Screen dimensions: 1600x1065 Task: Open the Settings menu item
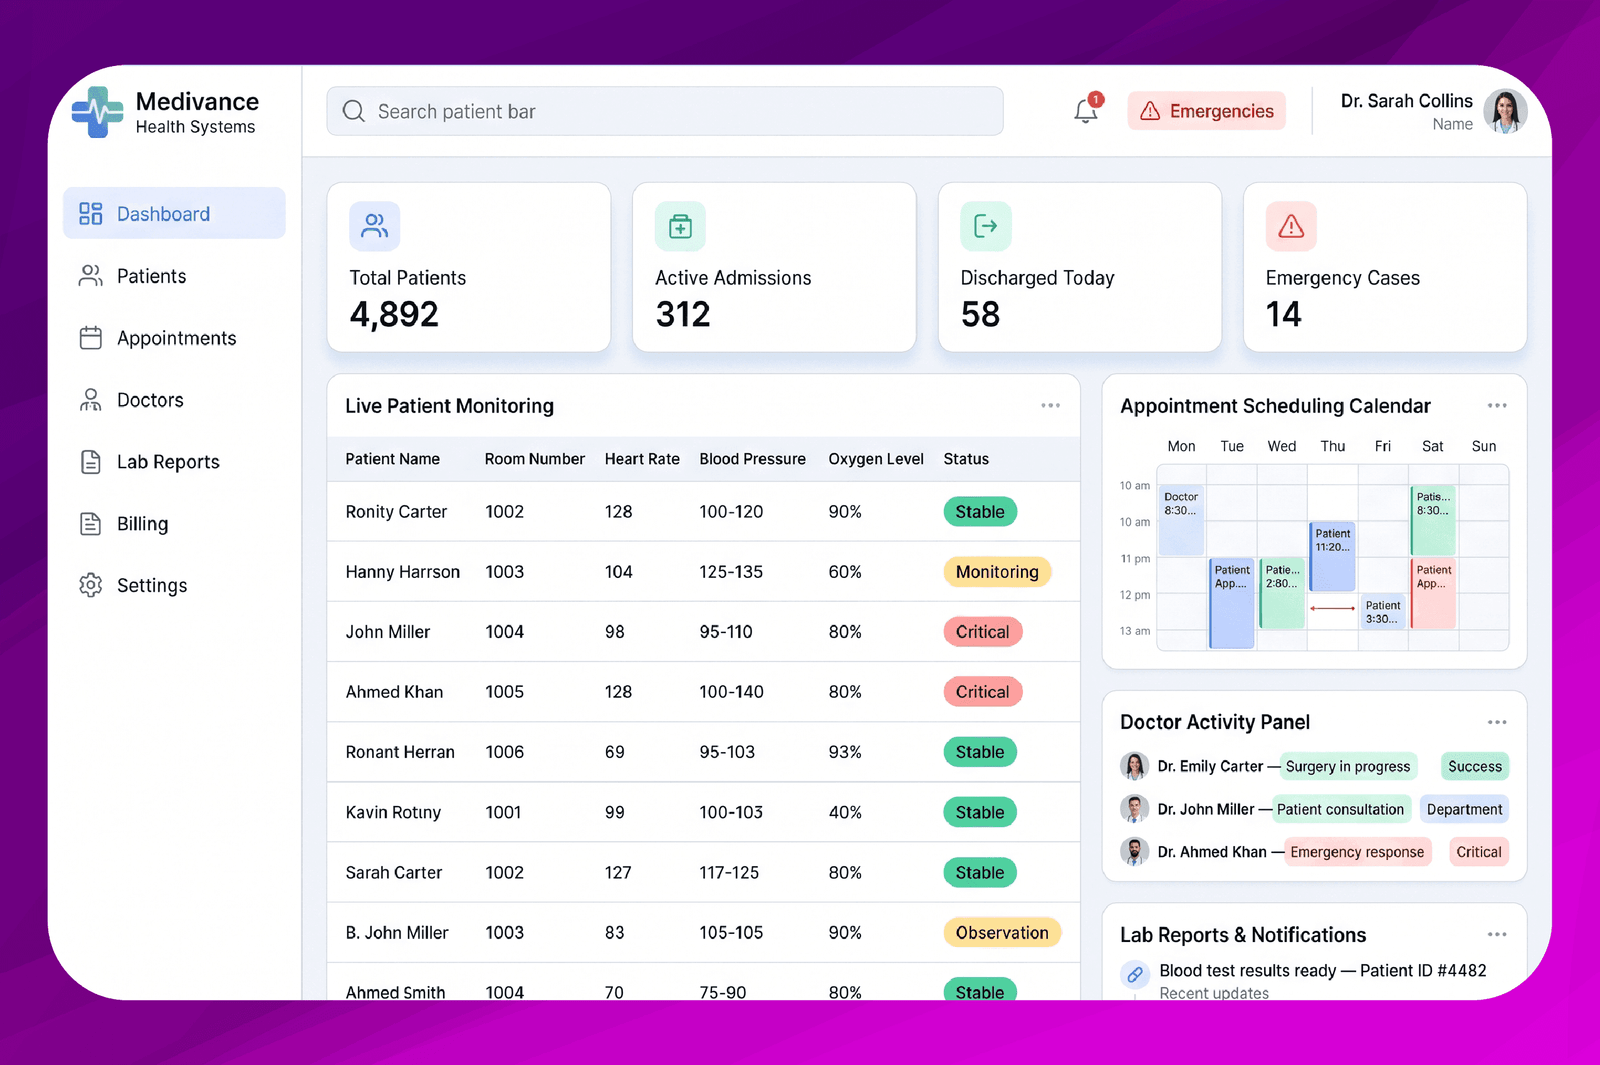coord(174,585)
